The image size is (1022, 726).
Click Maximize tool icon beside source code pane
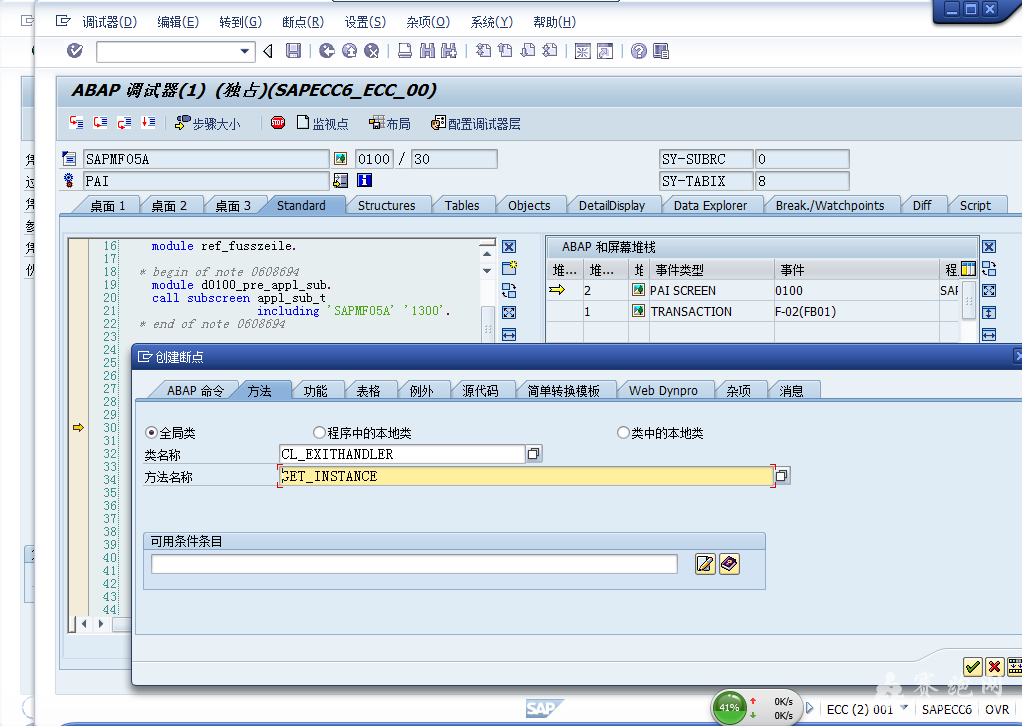509,312
